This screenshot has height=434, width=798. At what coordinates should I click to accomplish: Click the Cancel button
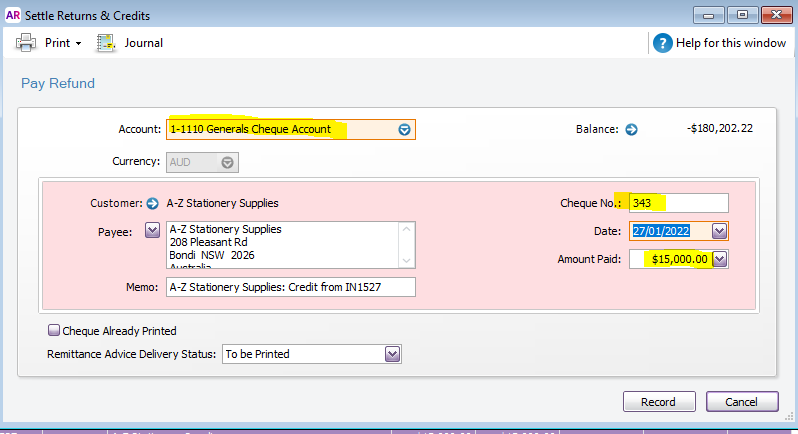click(742, 401)
